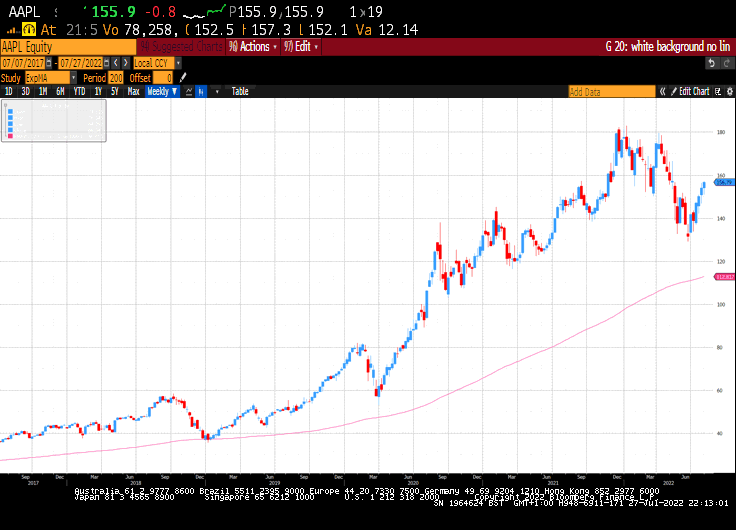Click the Va value 12.14
The height and width of the screenshot is (530, 736).
coord(398,30)
